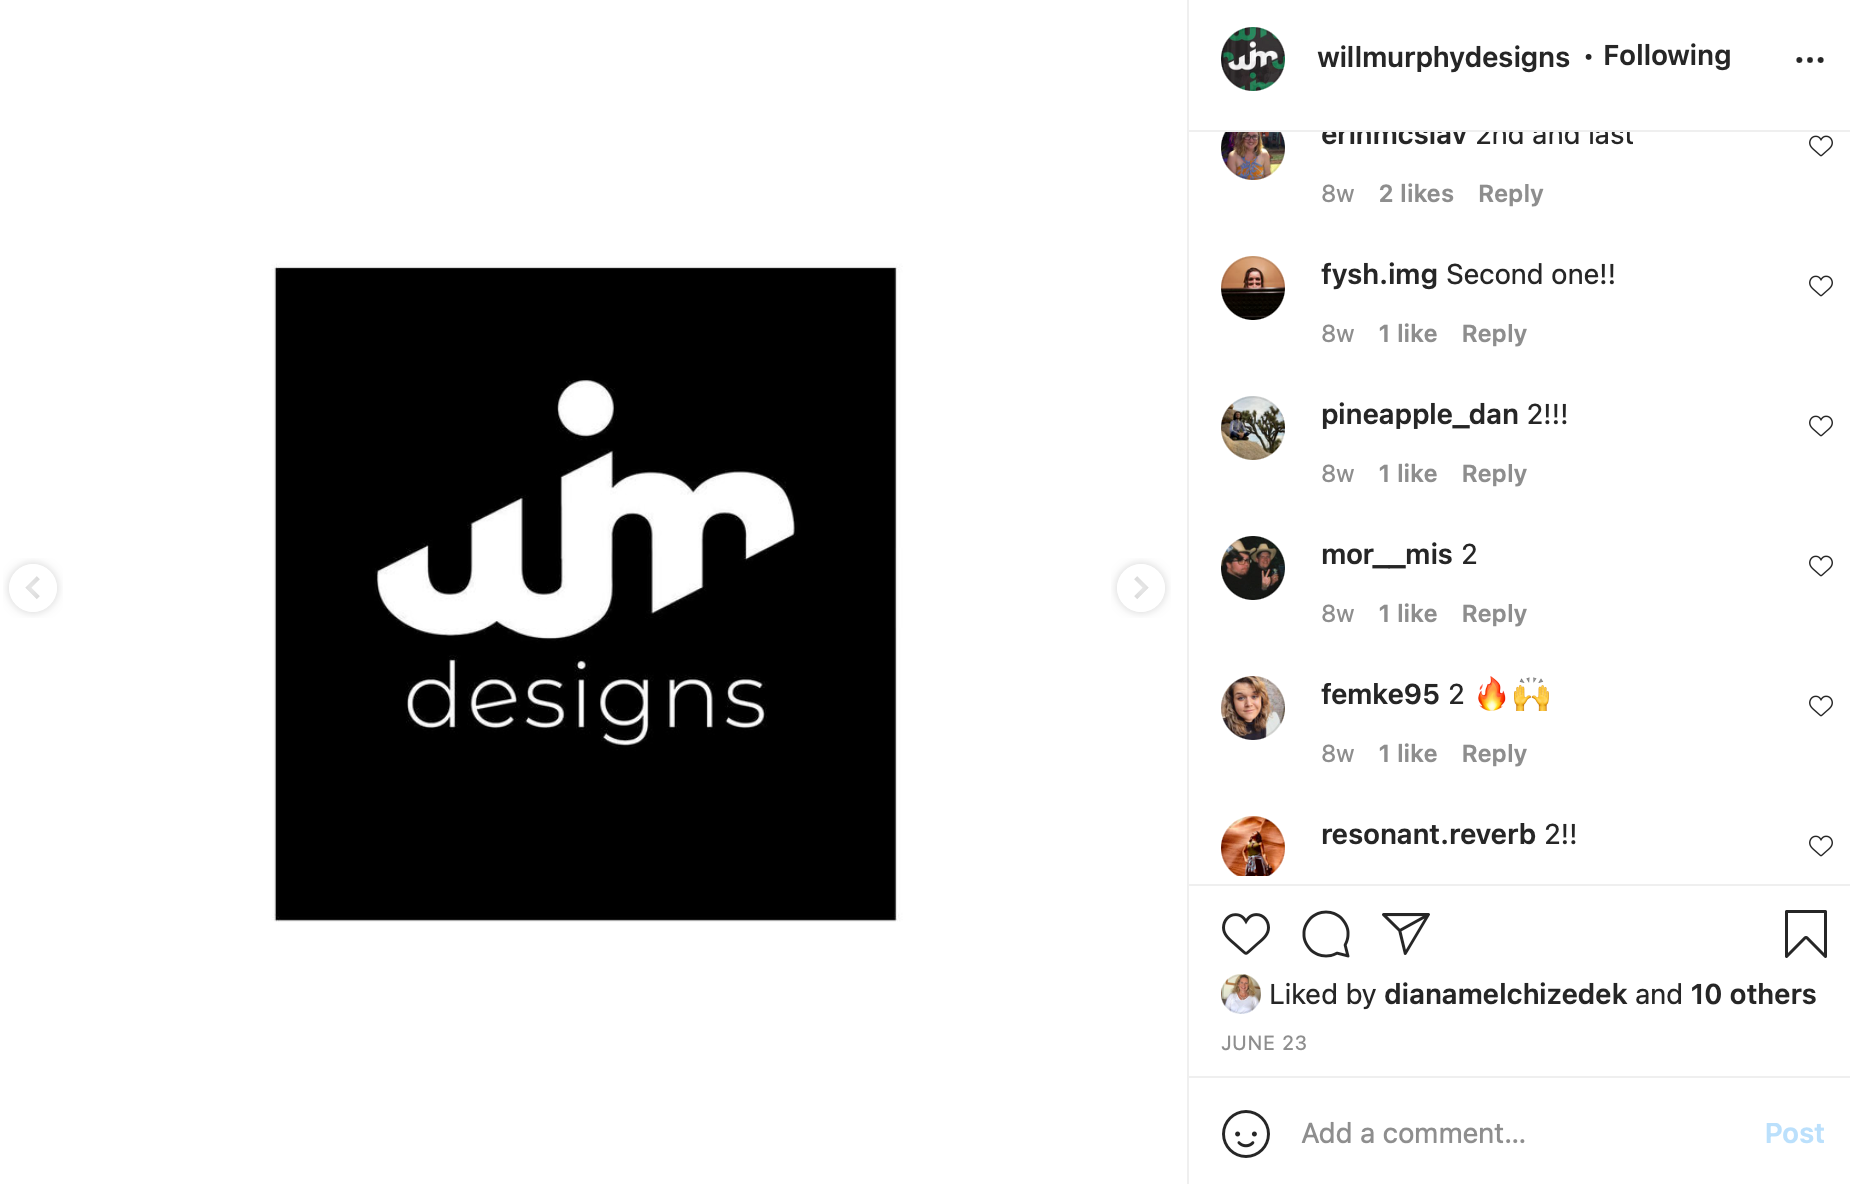This screenshot has width=1850, height=1184.
Task: Like pineapple_dan's comment with heart
Action: 1820,426
